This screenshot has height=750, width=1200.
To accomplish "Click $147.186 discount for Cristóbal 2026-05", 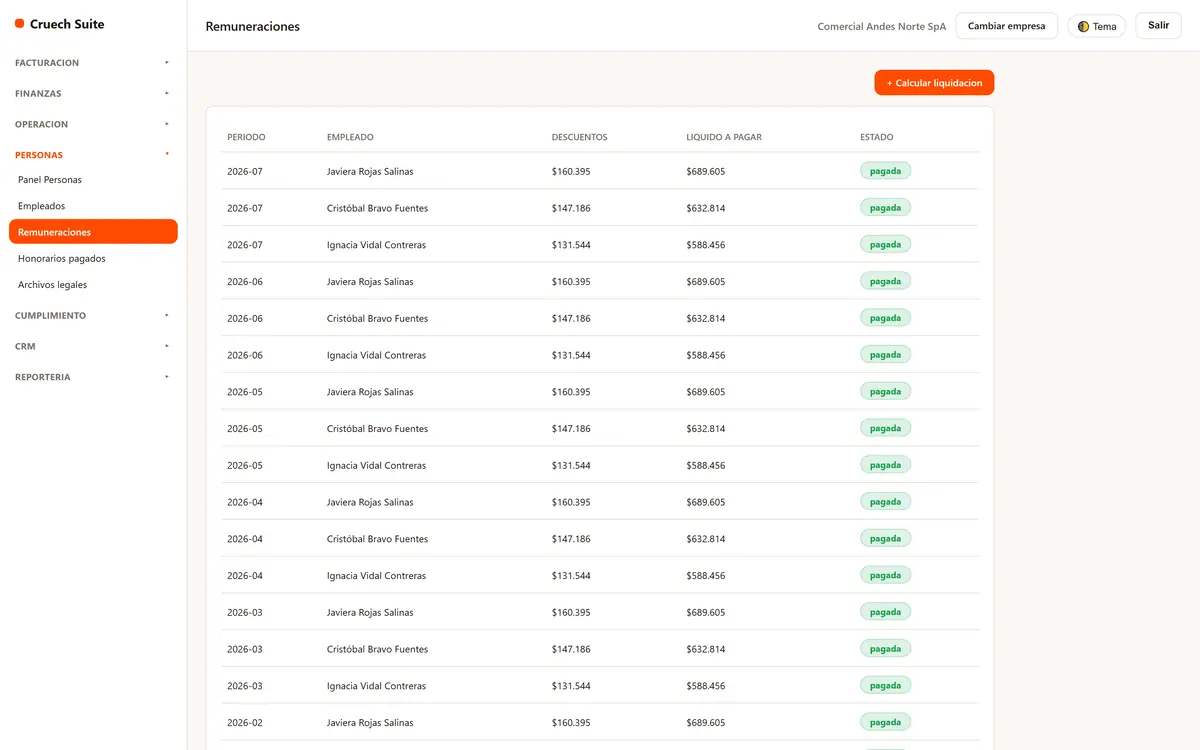I will pyautogui.click(x=571, y=429).
